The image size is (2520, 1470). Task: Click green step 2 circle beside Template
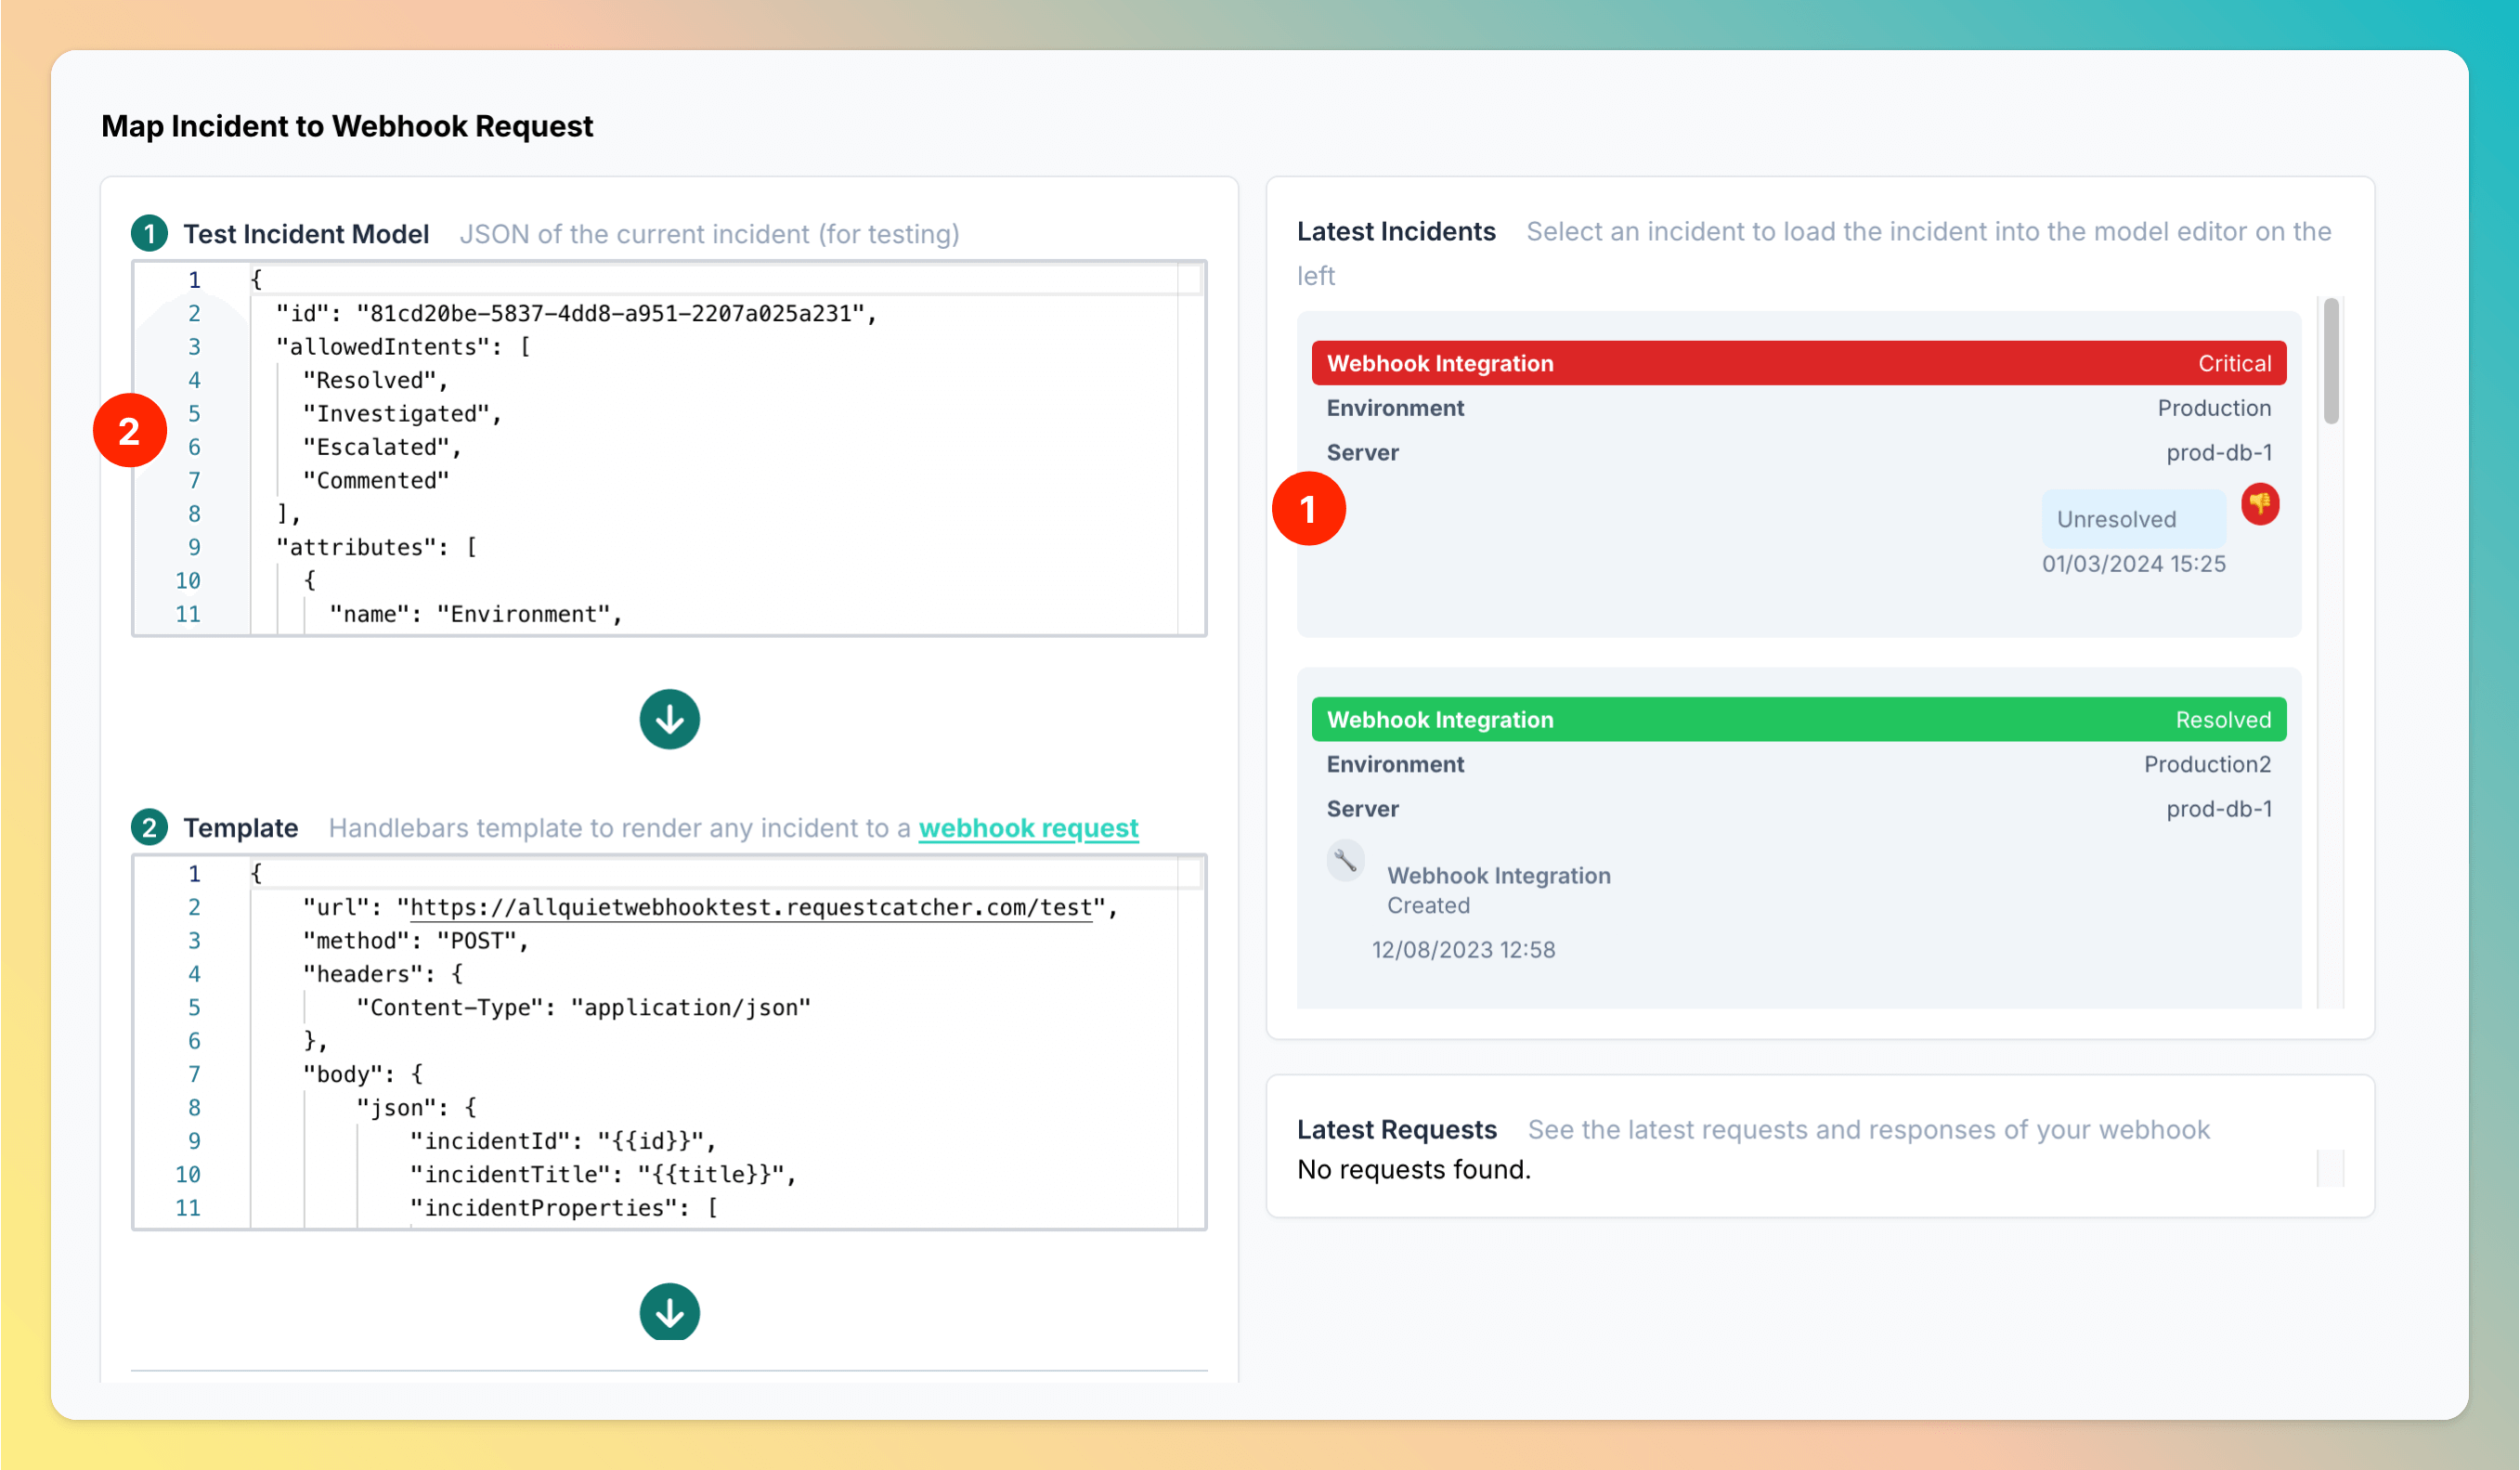[x=150, y=827]
